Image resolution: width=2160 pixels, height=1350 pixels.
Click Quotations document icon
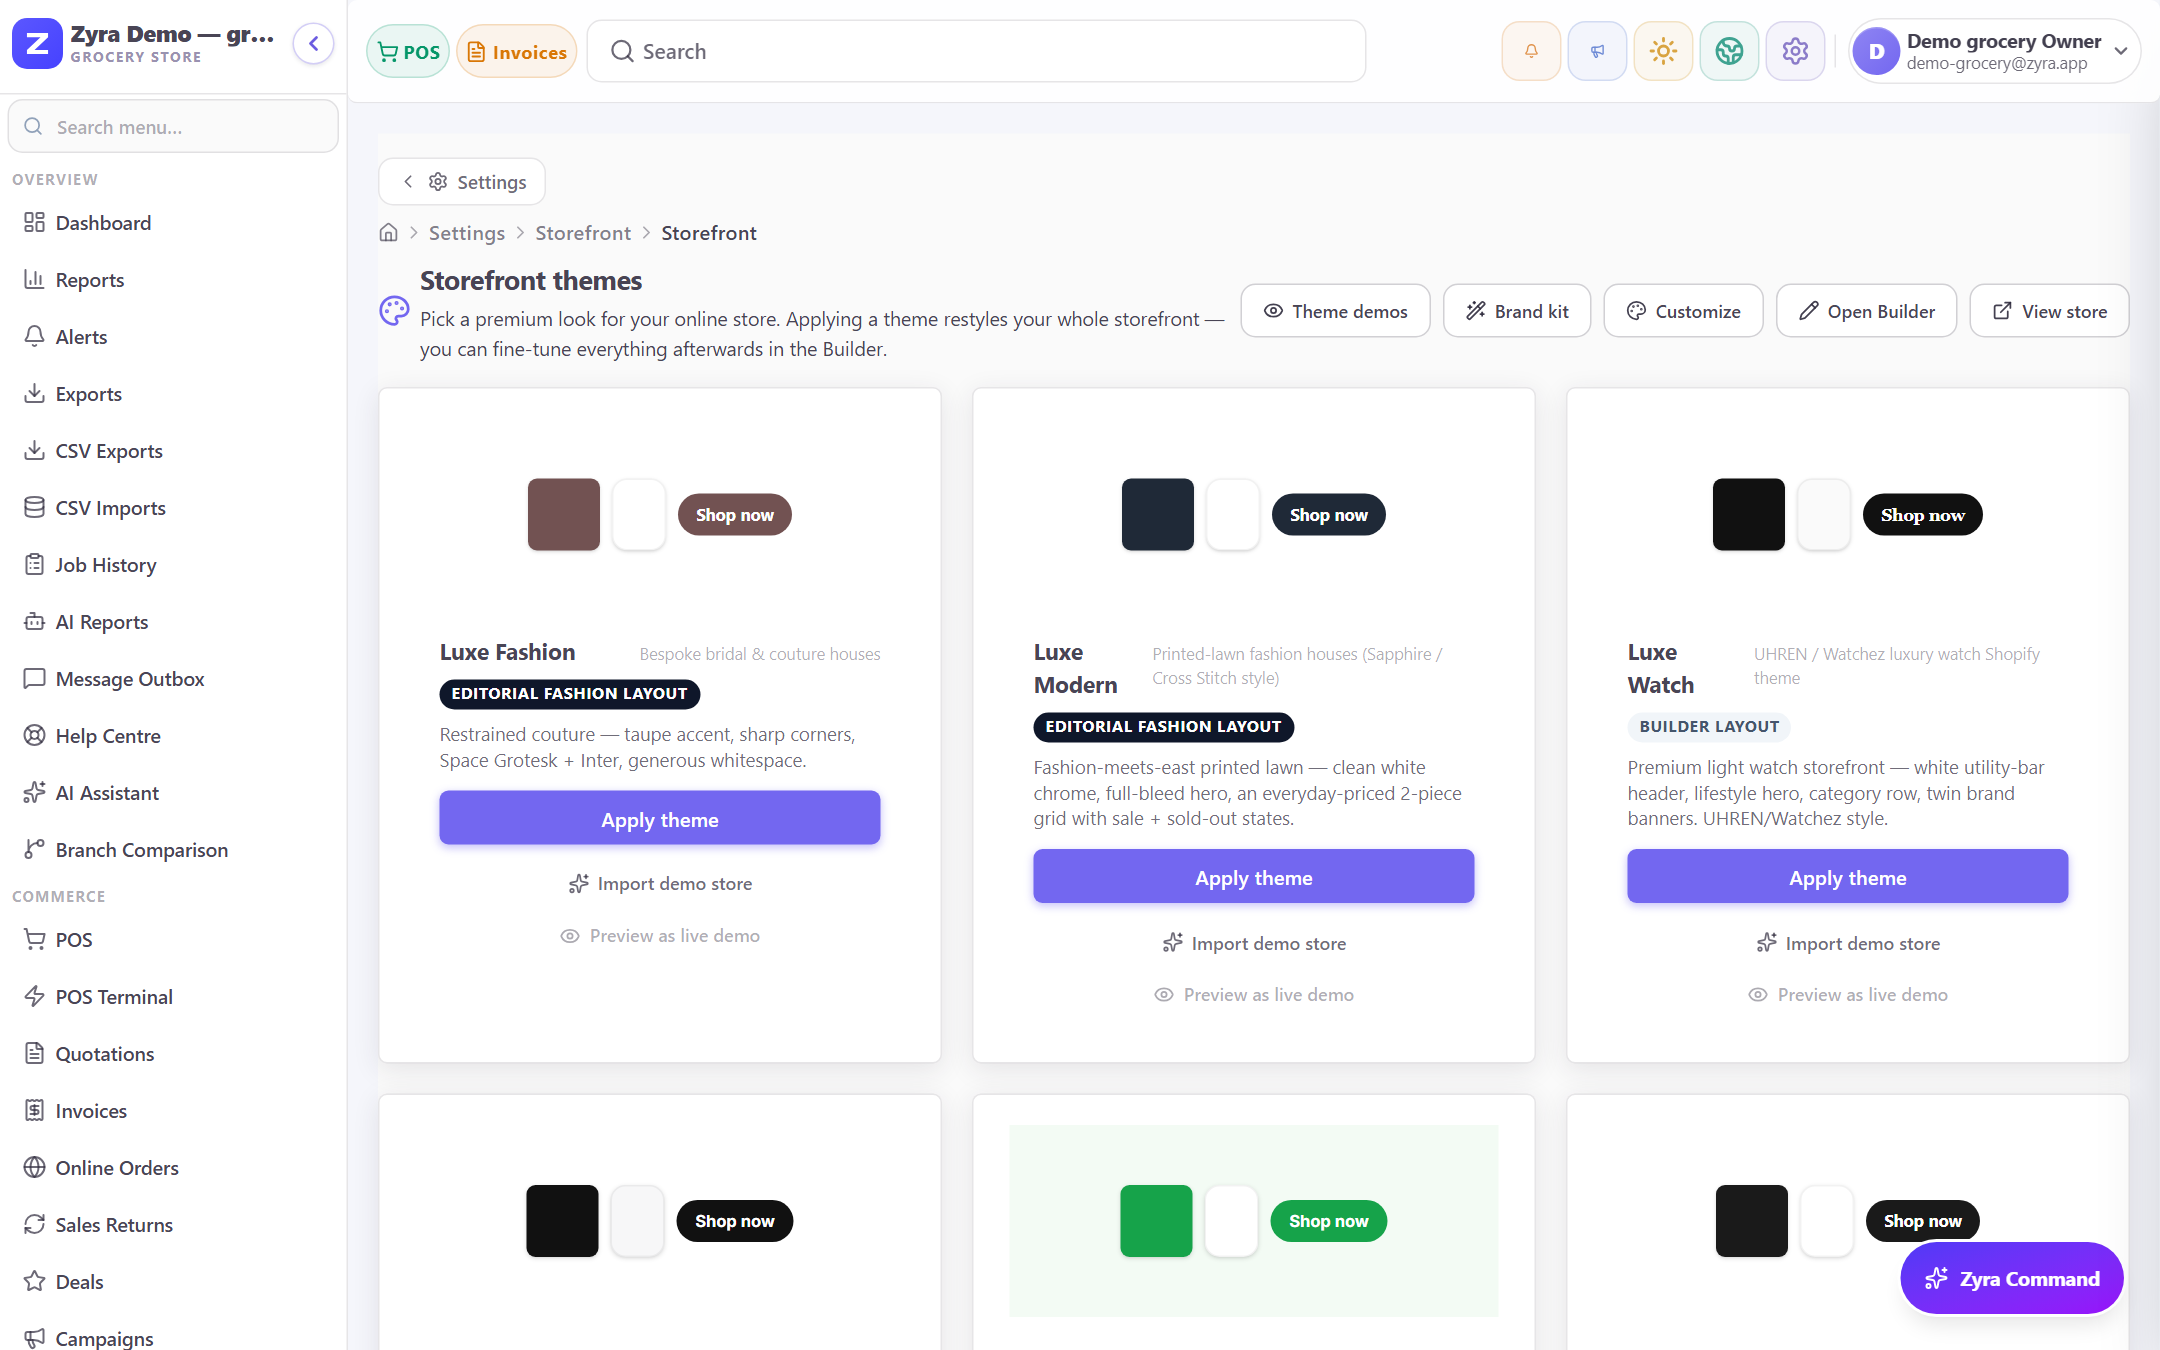pos(35,1054)
